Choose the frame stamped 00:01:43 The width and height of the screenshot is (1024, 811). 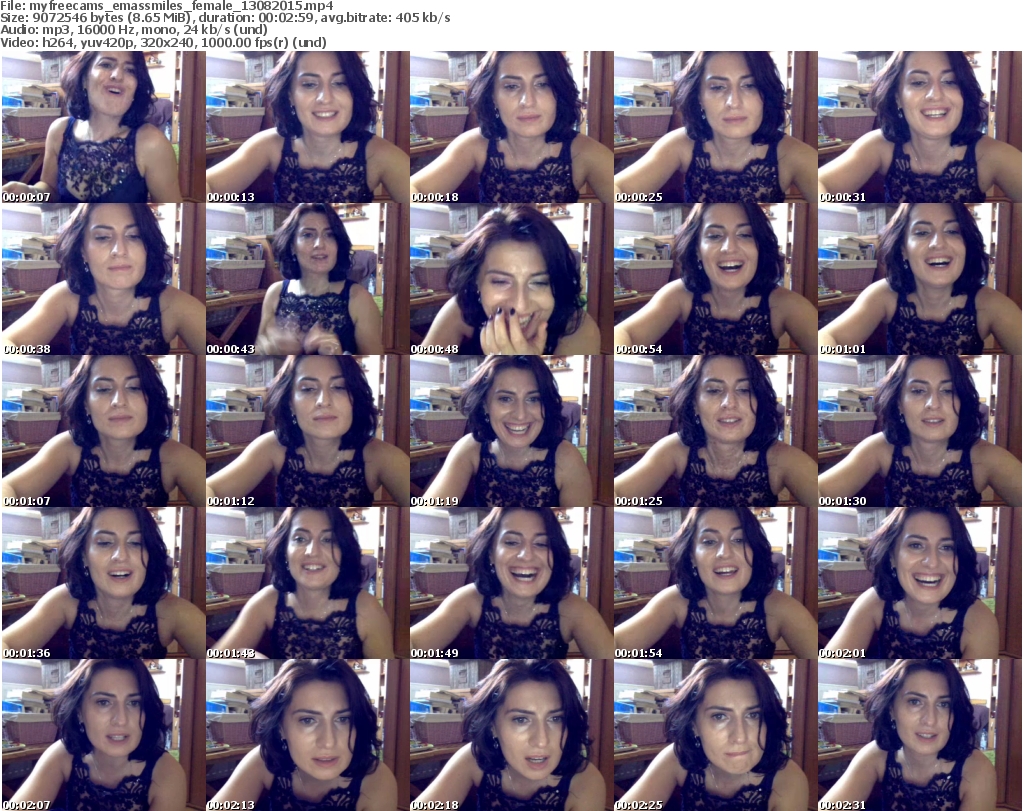coord(308,582)
